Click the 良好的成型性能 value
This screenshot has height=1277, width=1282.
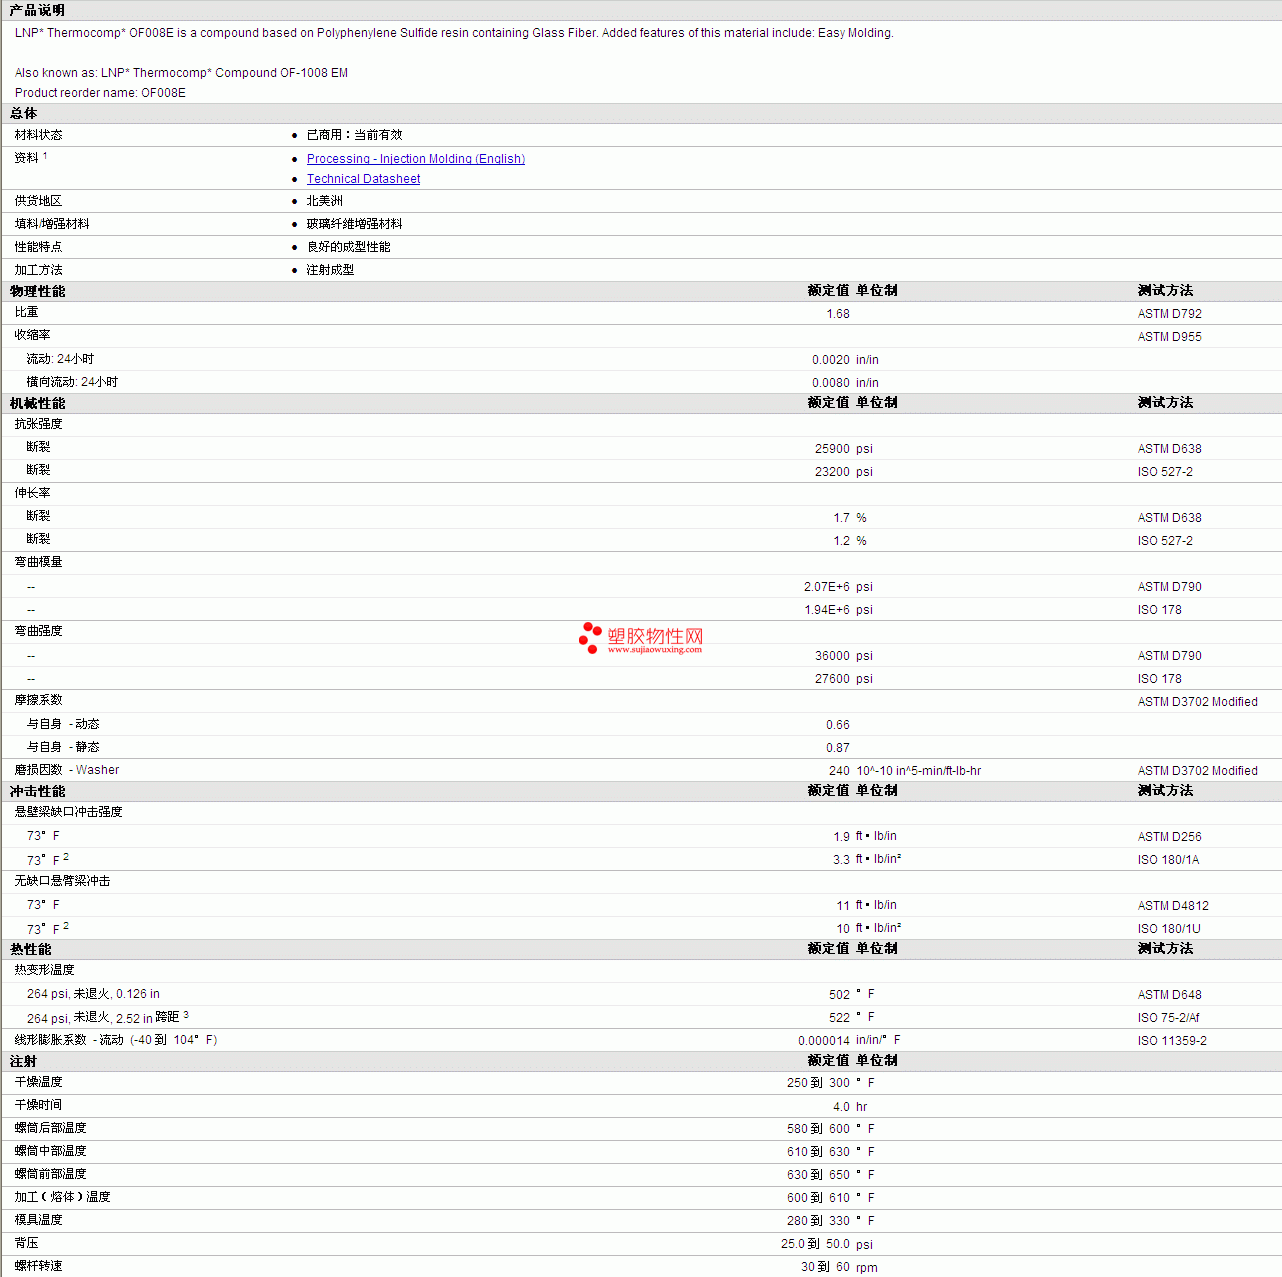(x=348, y=247)
